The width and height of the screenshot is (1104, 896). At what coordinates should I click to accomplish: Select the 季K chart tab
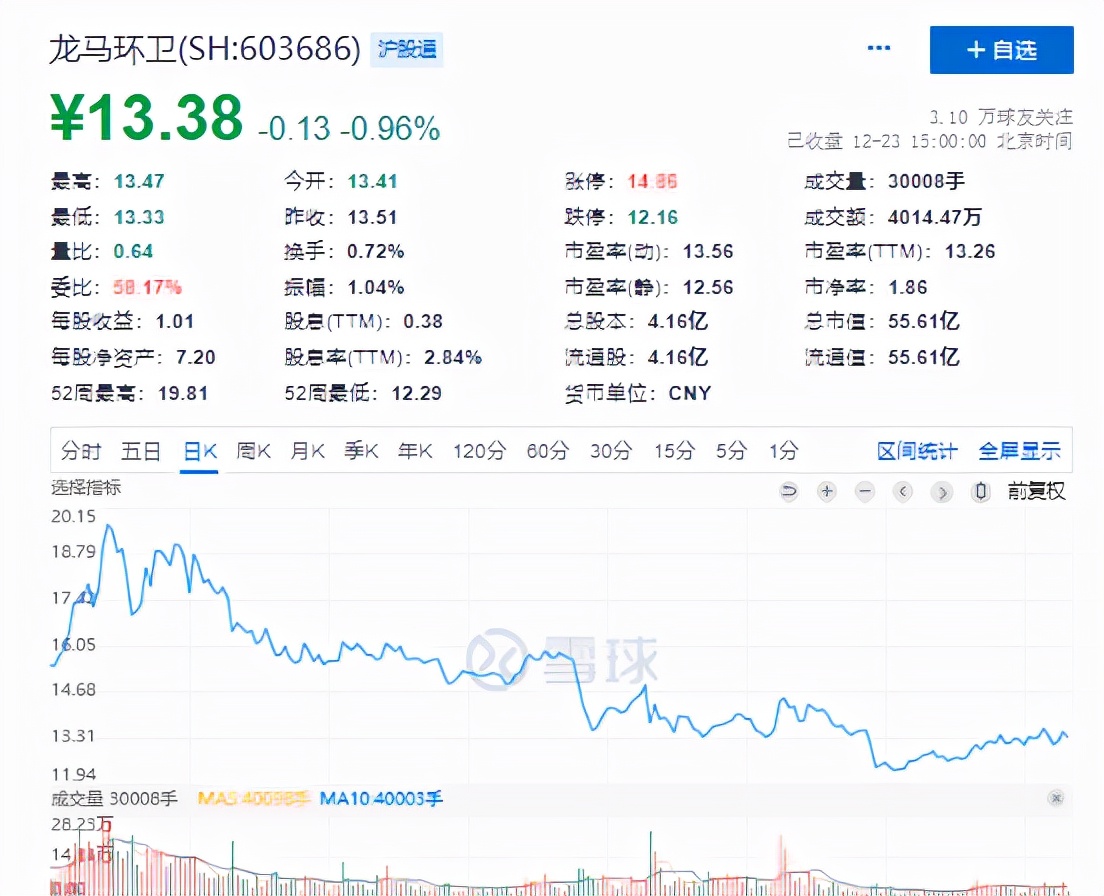pos(361,450)
